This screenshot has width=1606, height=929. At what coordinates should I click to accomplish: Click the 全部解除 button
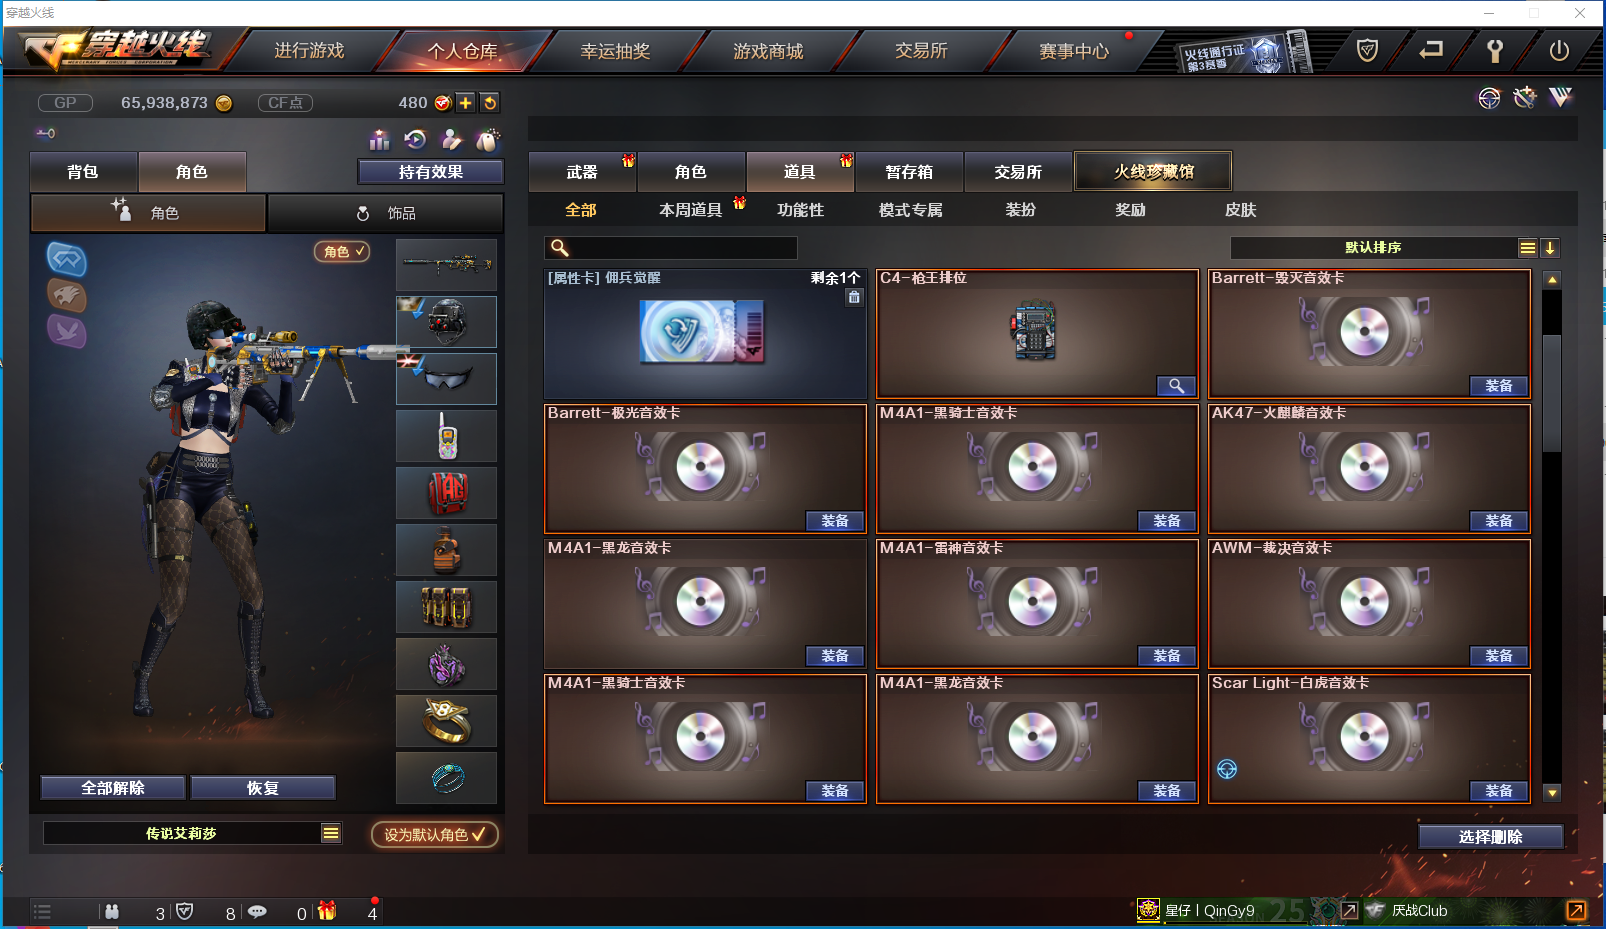(113, 788)
